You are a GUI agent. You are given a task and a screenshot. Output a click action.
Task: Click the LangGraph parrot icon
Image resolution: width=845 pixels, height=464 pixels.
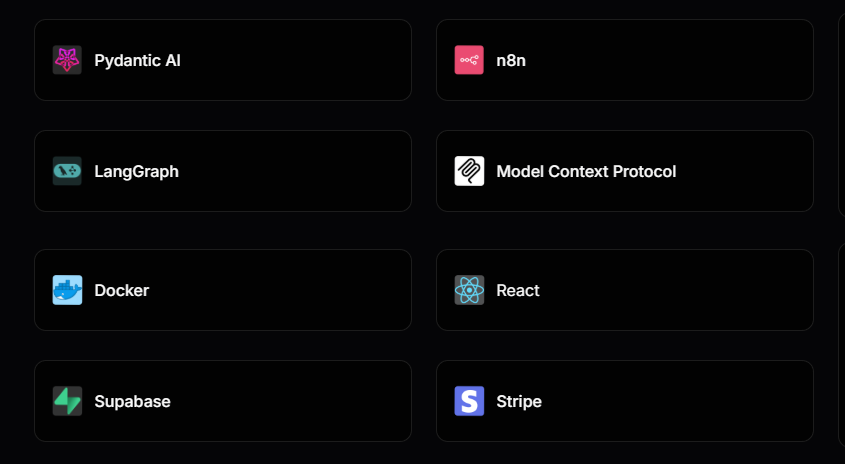67,171
